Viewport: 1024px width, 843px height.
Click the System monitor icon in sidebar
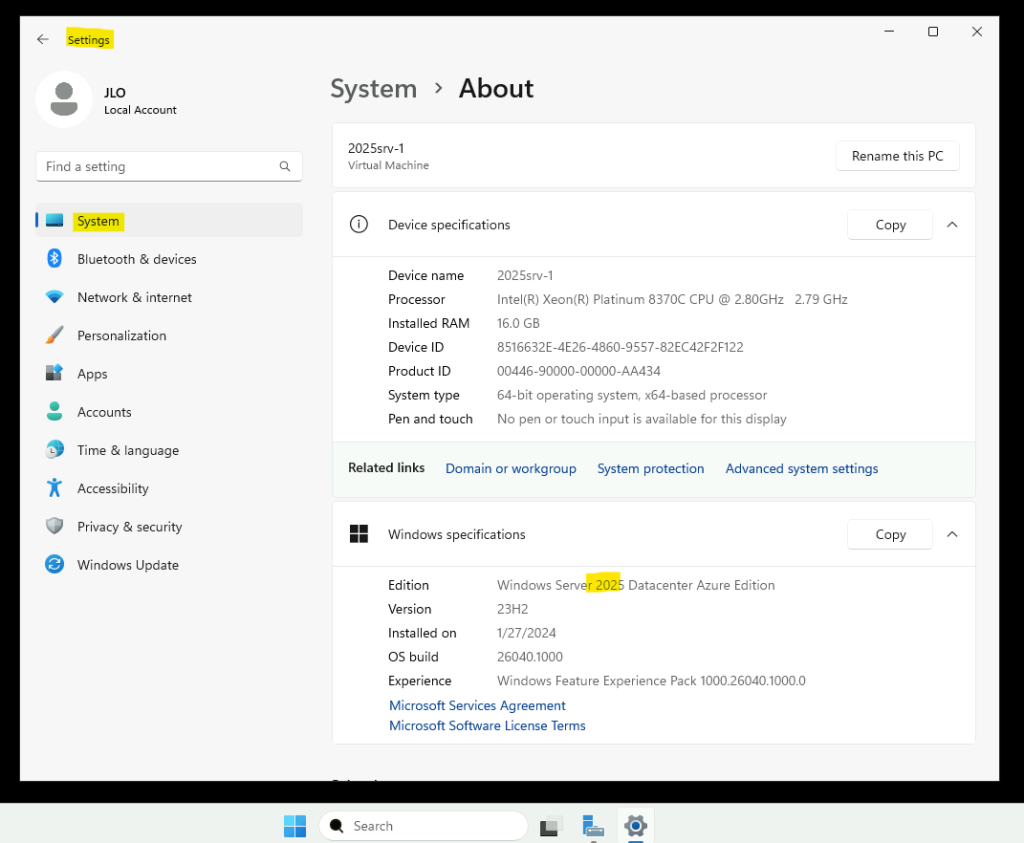coord(55,220)
